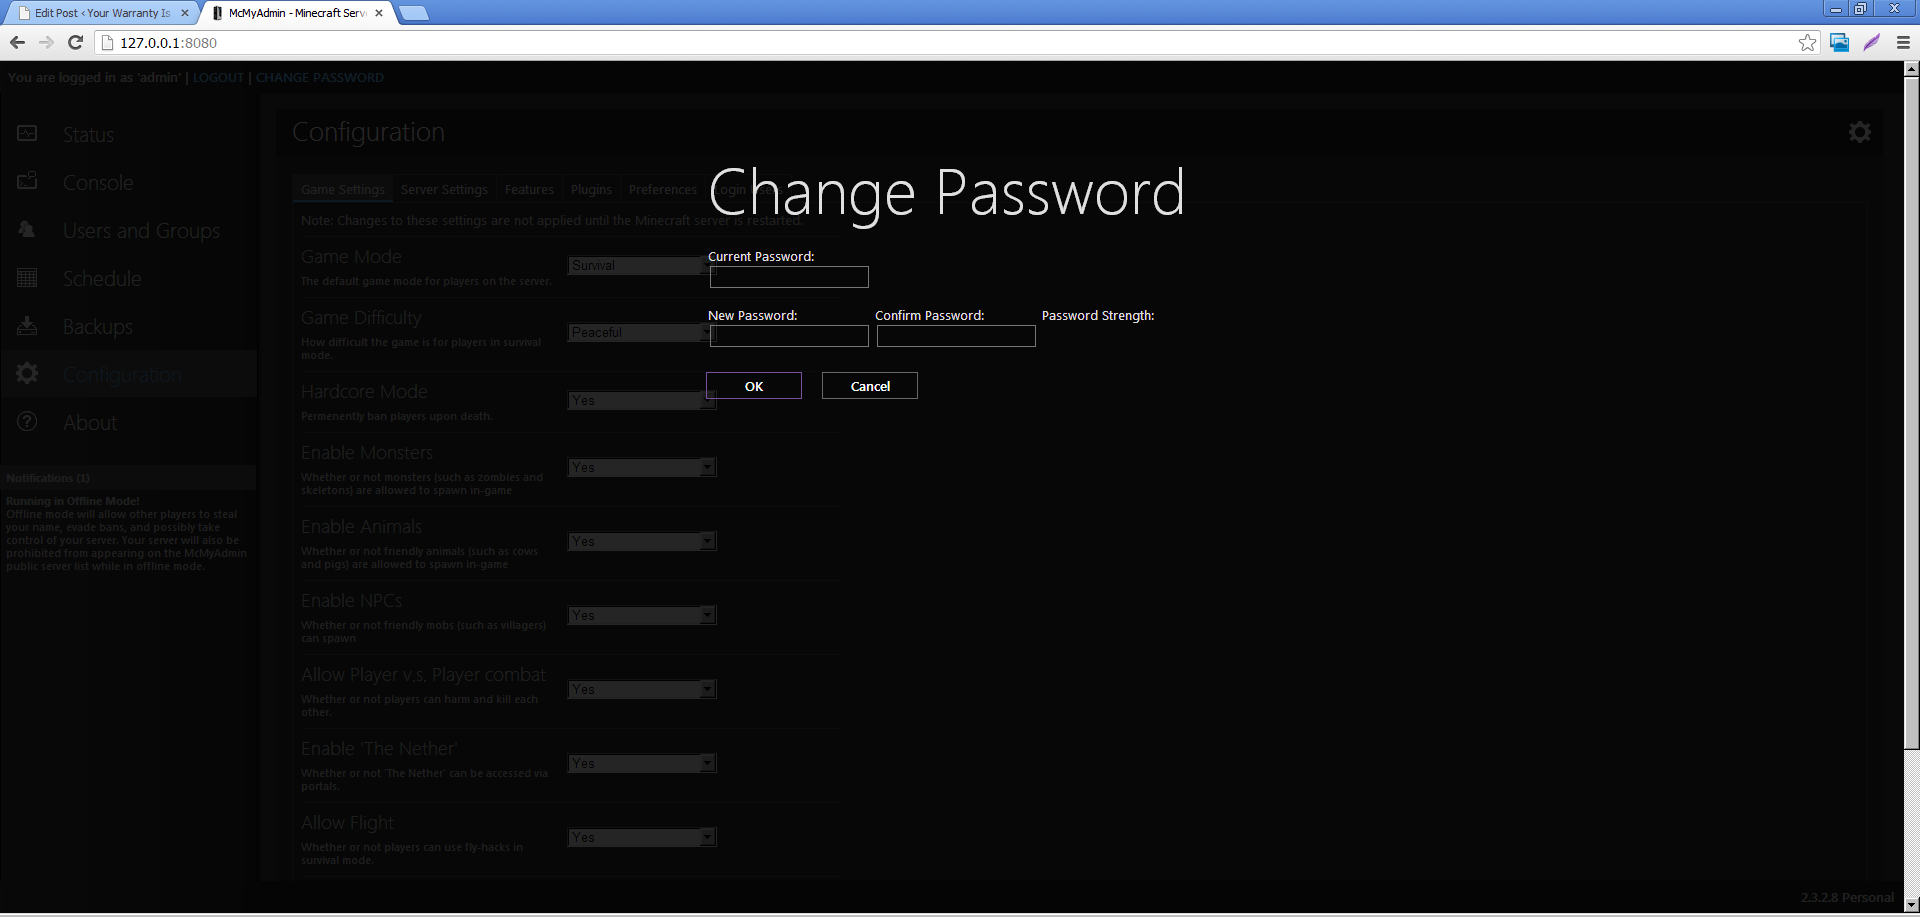Click the blue picture extension icon

[x=1839, y=42]
